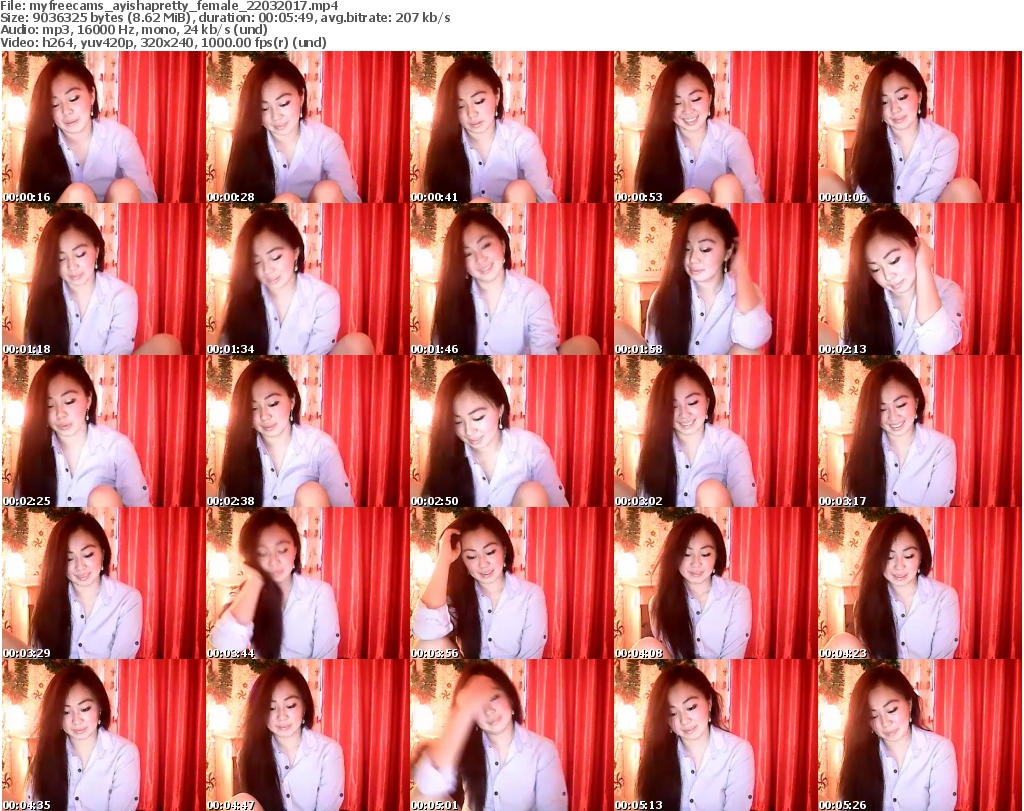Select the thumbnail marked 00:03:02

click(x=716, y=432)
